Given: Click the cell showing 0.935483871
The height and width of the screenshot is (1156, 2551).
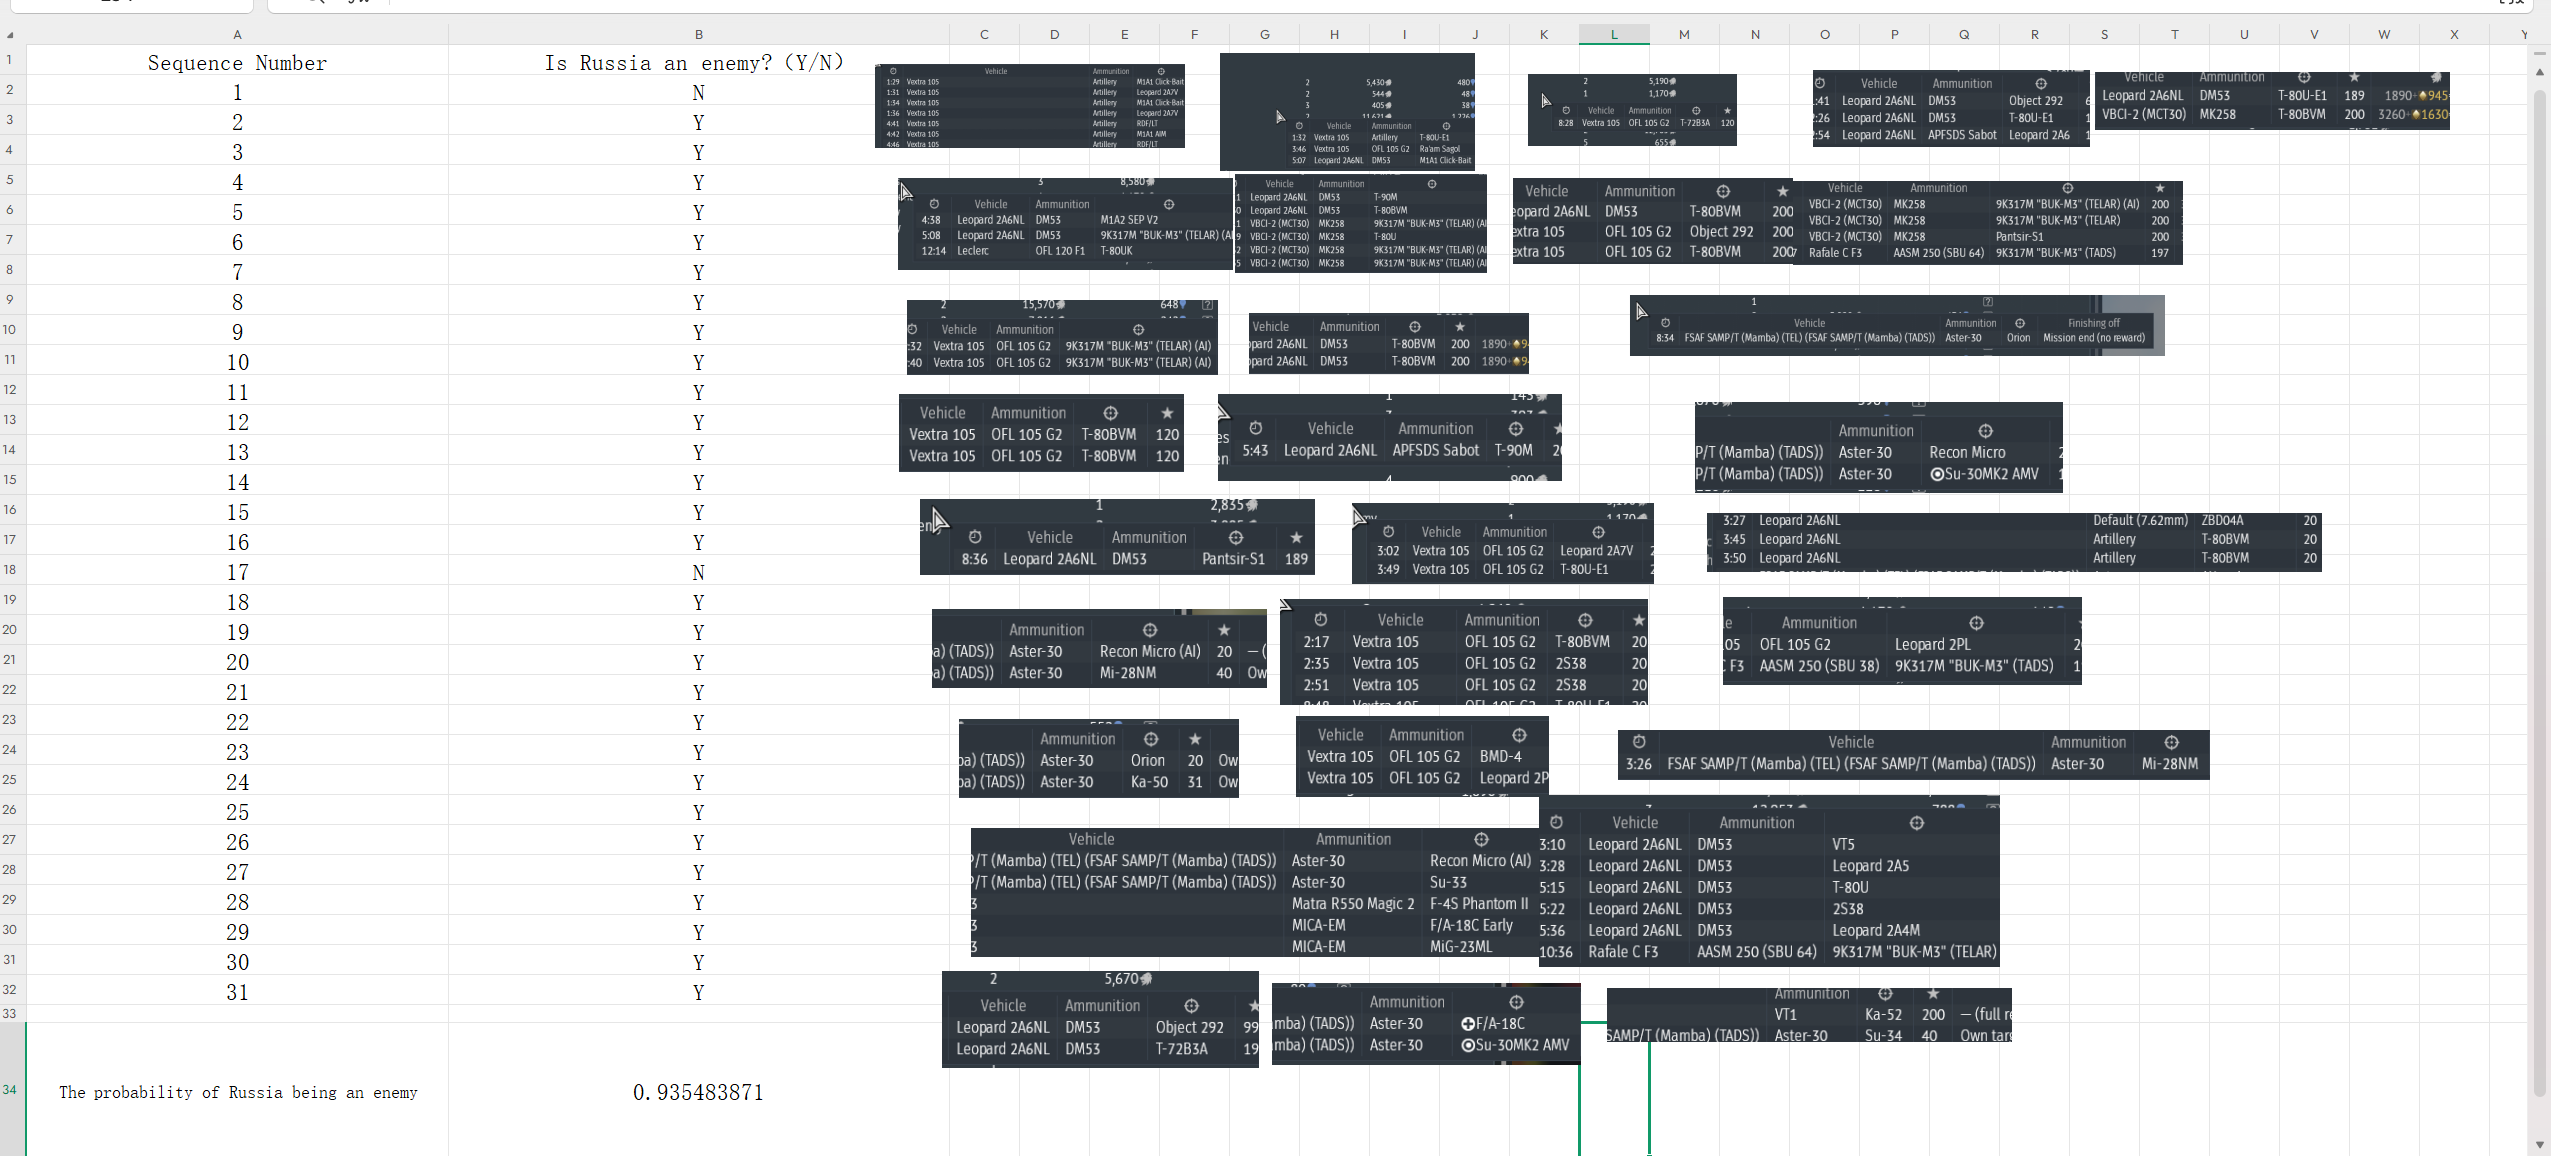Looking at the screenshot, I should point(698,1092).
